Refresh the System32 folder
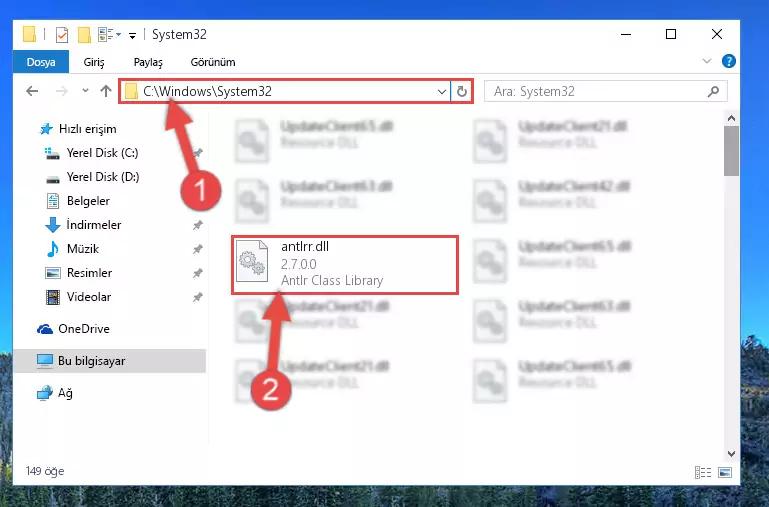 point(461,91)
